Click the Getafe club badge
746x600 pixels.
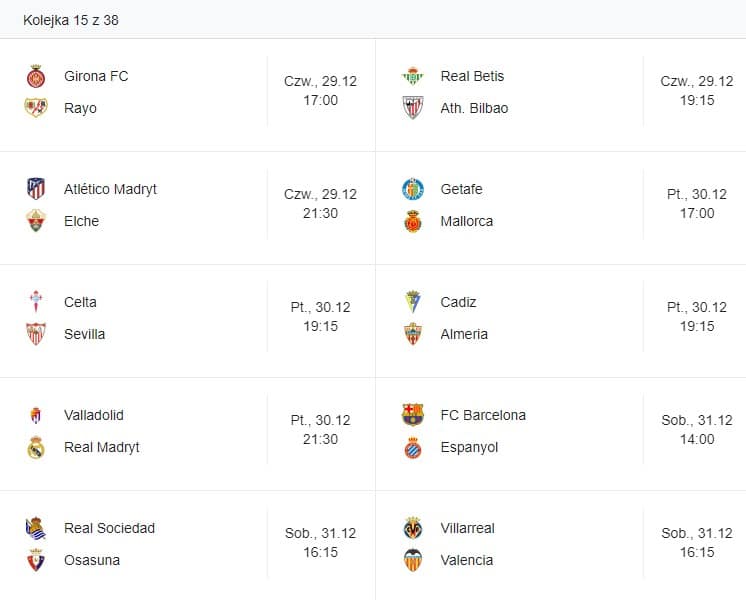412,189
